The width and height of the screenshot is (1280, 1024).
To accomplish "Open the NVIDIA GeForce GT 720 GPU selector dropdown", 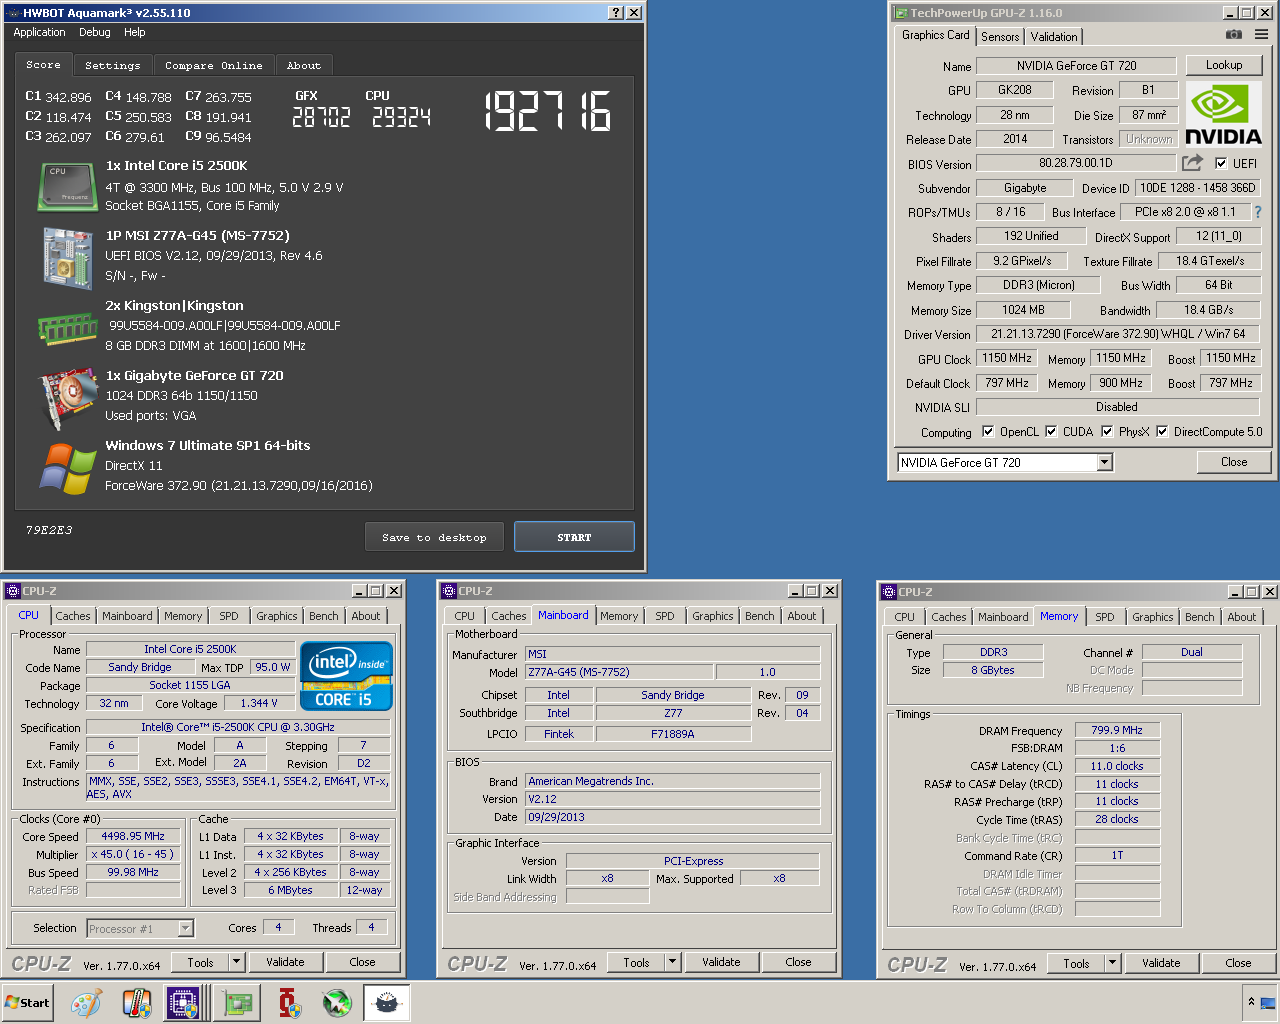I will pyautogui.click(x=1104, y=462).
